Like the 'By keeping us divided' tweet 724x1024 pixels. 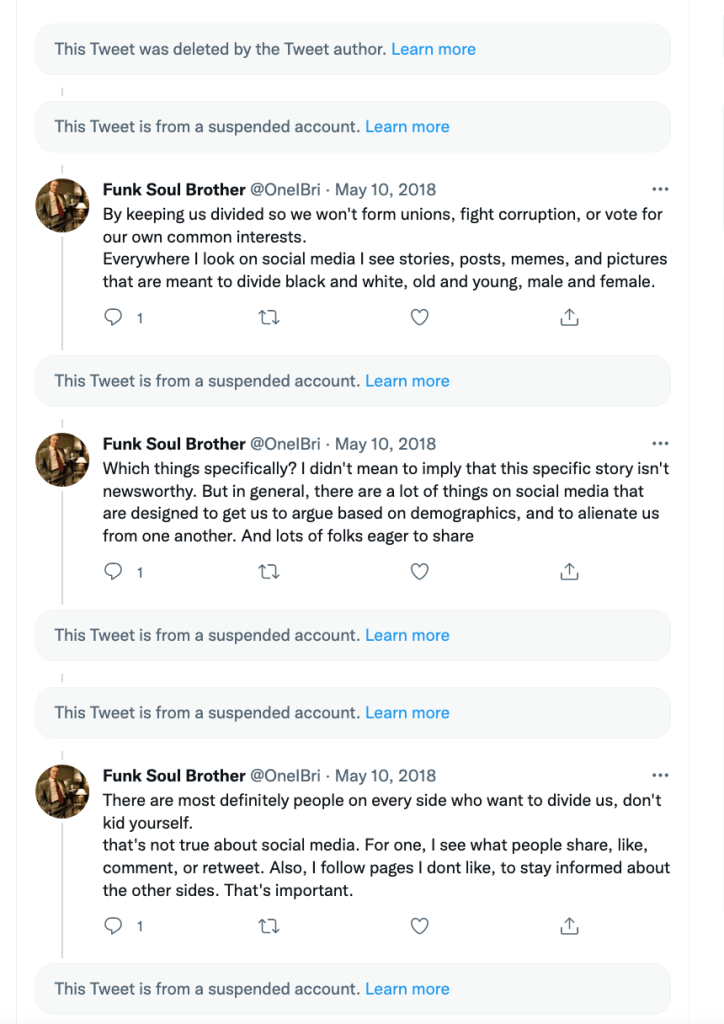420,318
